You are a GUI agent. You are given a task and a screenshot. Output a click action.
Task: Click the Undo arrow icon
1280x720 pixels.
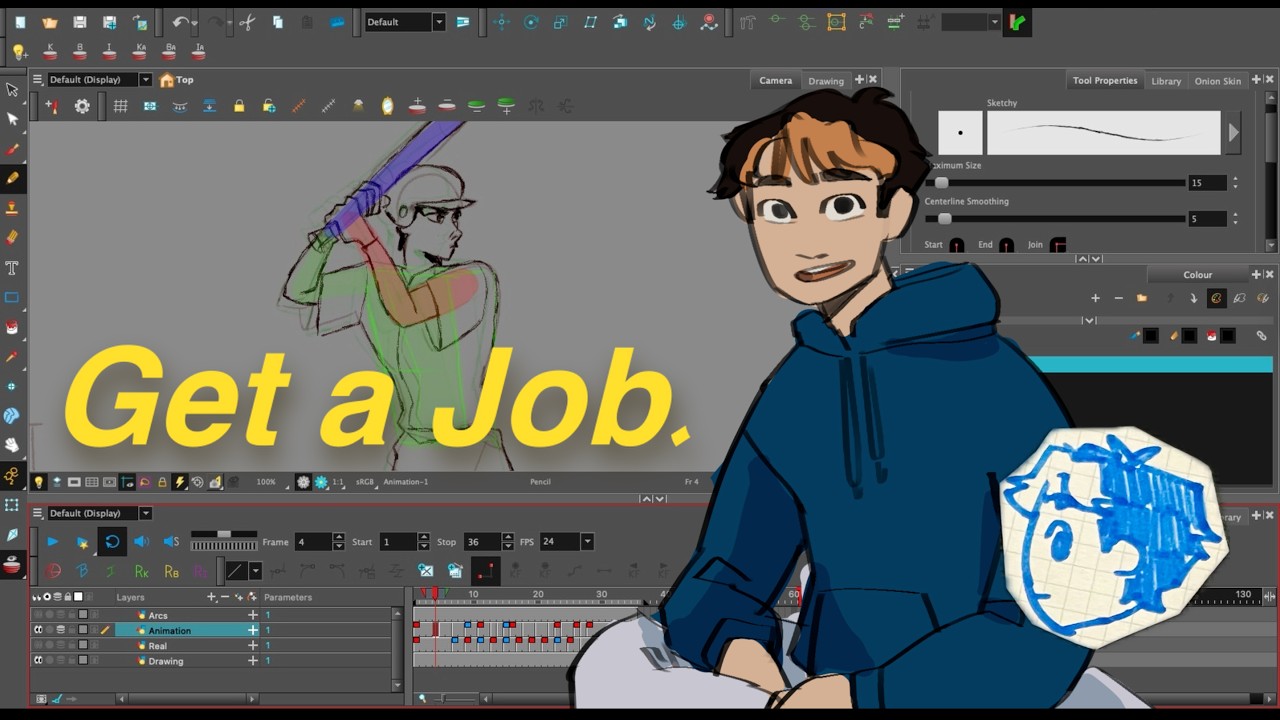click(x=179, y=22)
